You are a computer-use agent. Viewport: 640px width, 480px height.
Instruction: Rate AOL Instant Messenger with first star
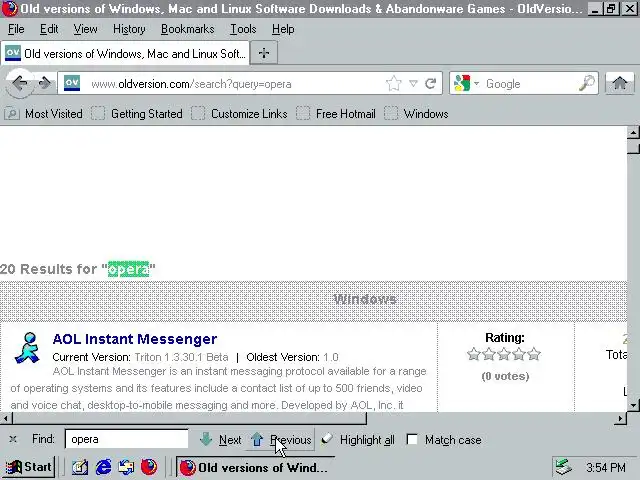point(473,354)
